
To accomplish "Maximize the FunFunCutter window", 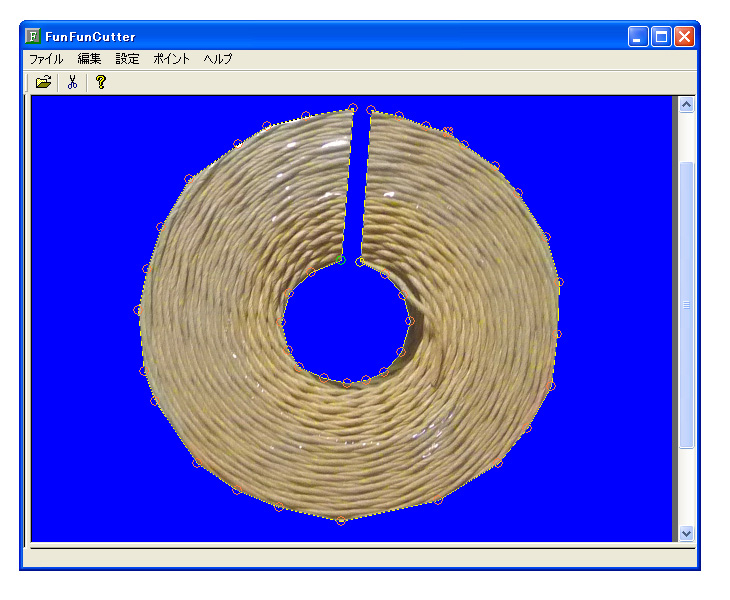I will point(661,36).
